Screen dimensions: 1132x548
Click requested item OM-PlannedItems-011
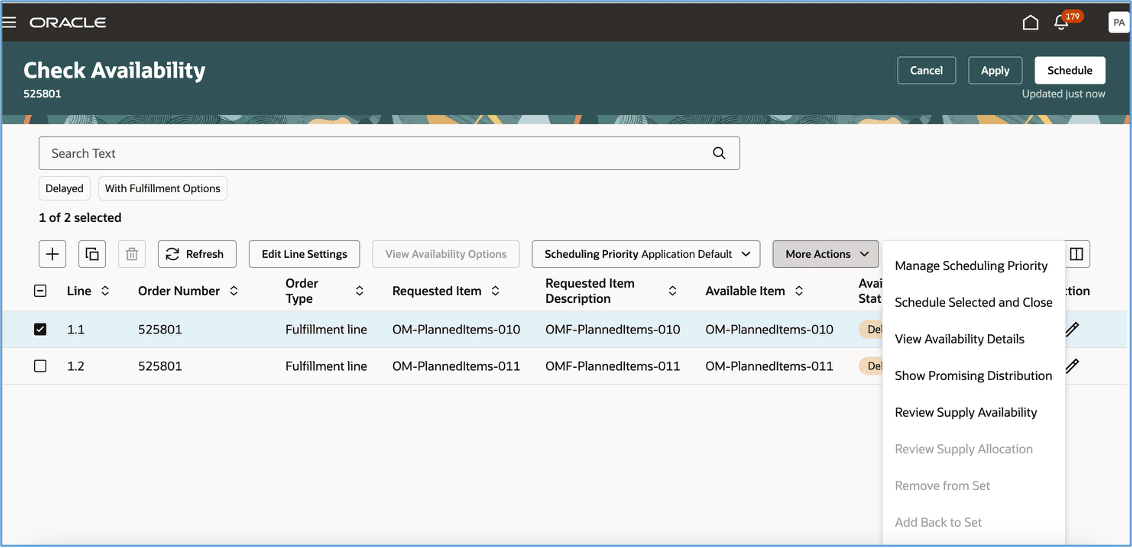click(456, 366)
